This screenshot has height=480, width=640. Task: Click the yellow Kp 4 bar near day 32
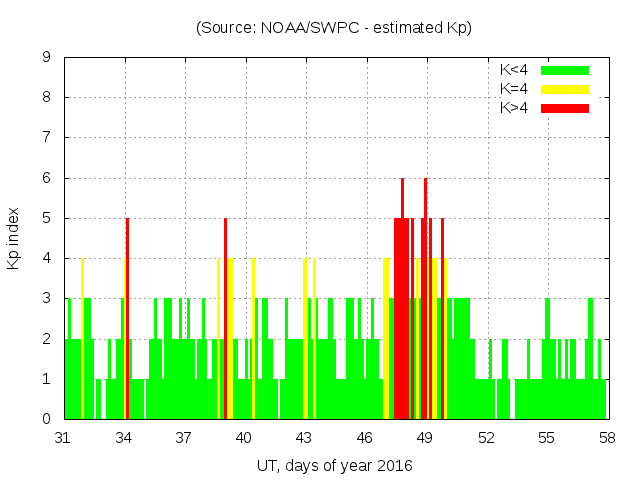click(x=82, y=338)
